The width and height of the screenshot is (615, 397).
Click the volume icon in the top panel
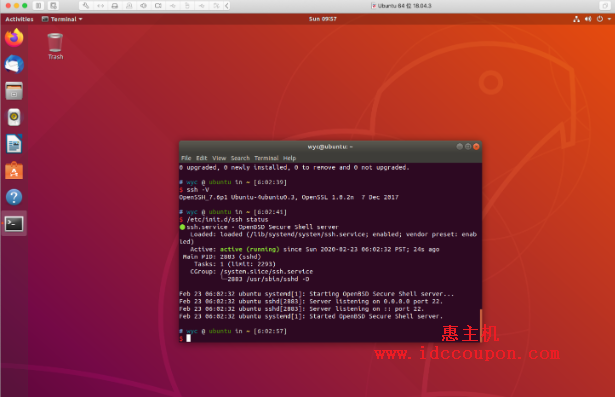[x=588, y=19]
